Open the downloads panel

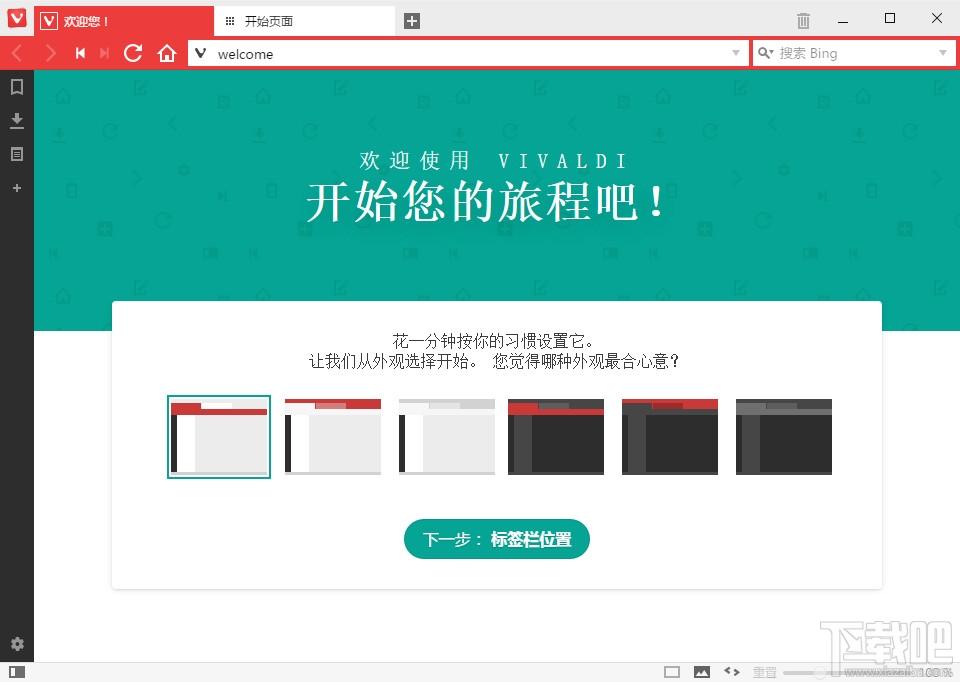pos(17,121)
